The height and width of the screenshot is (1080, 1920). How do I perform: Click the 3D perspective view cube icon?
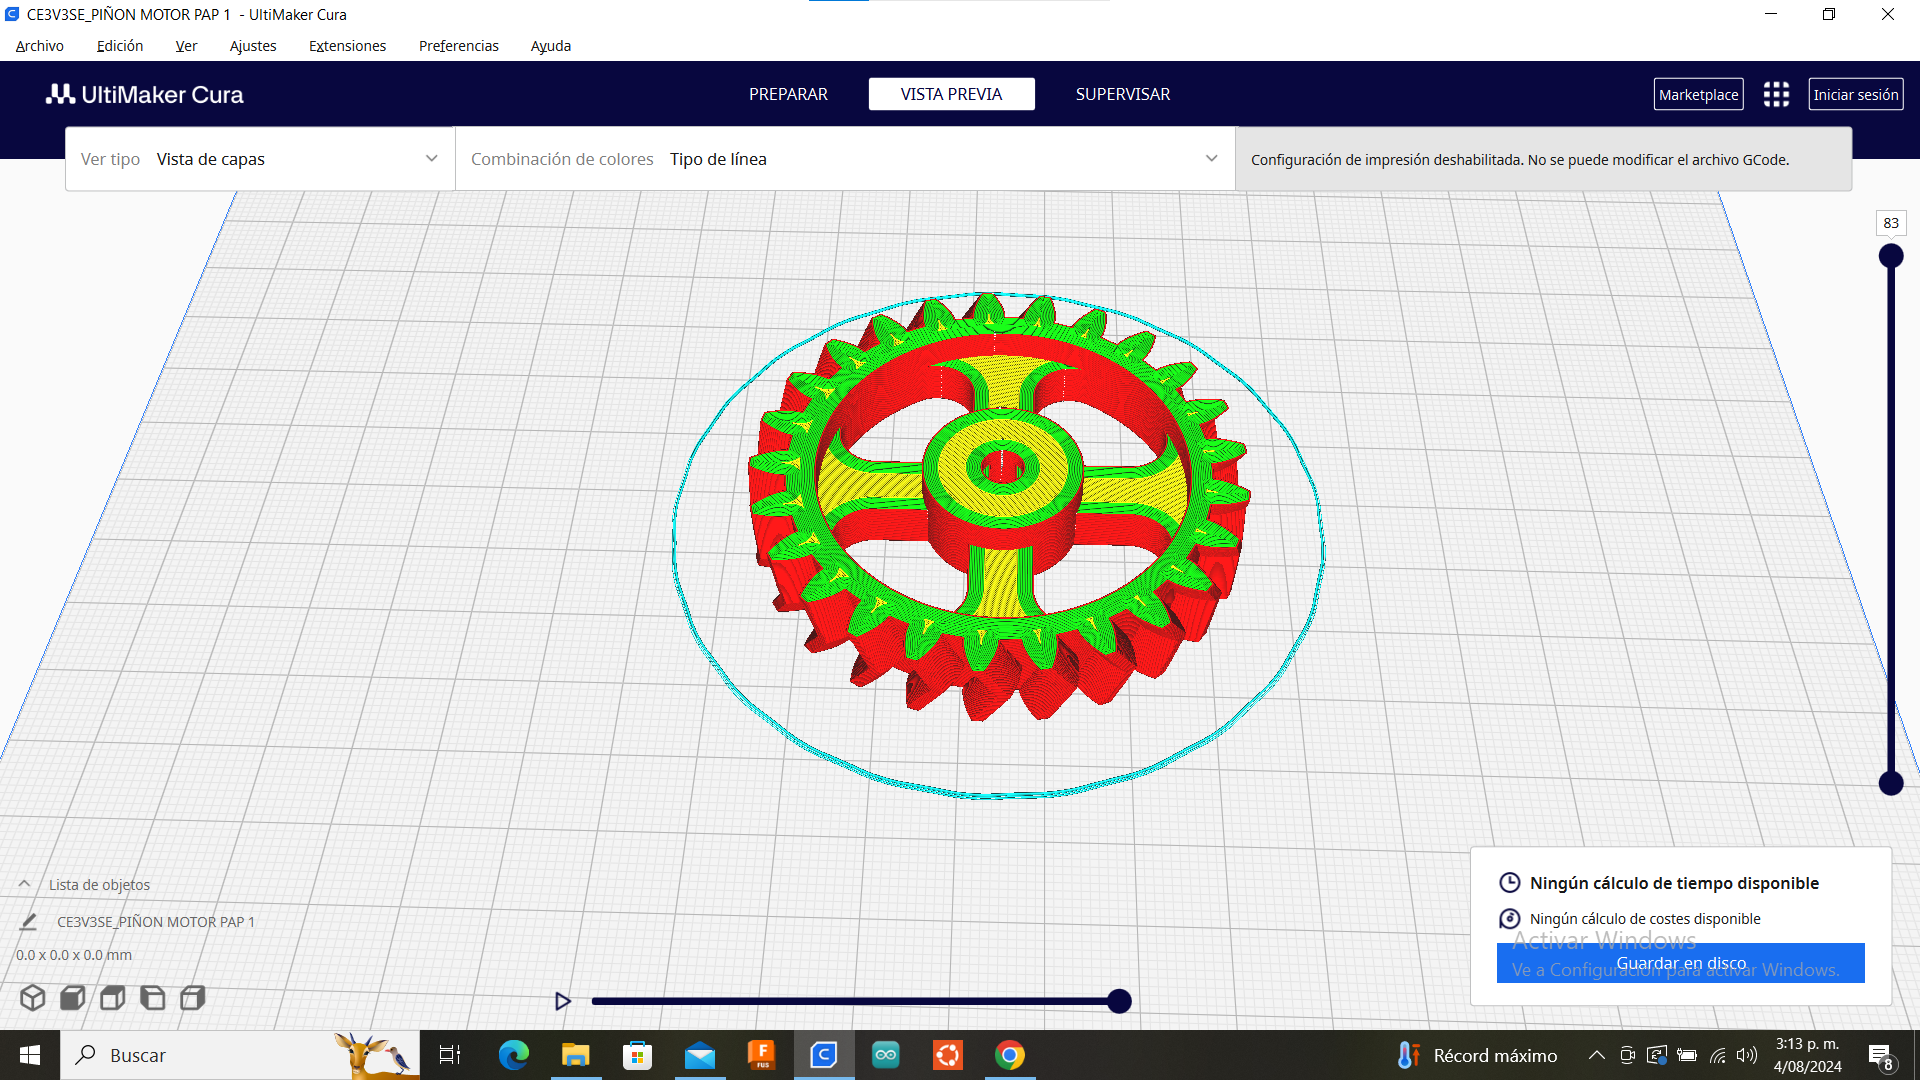pos(32,998)
